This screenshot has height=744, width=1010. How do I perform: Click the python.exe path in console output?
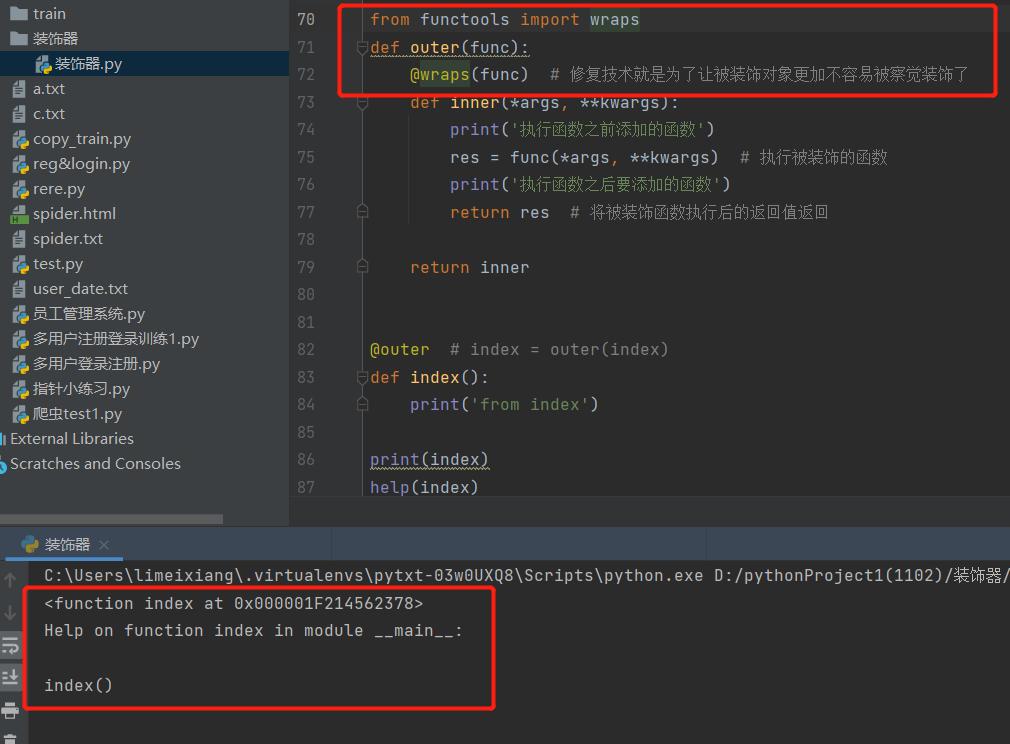pos(374,575)
